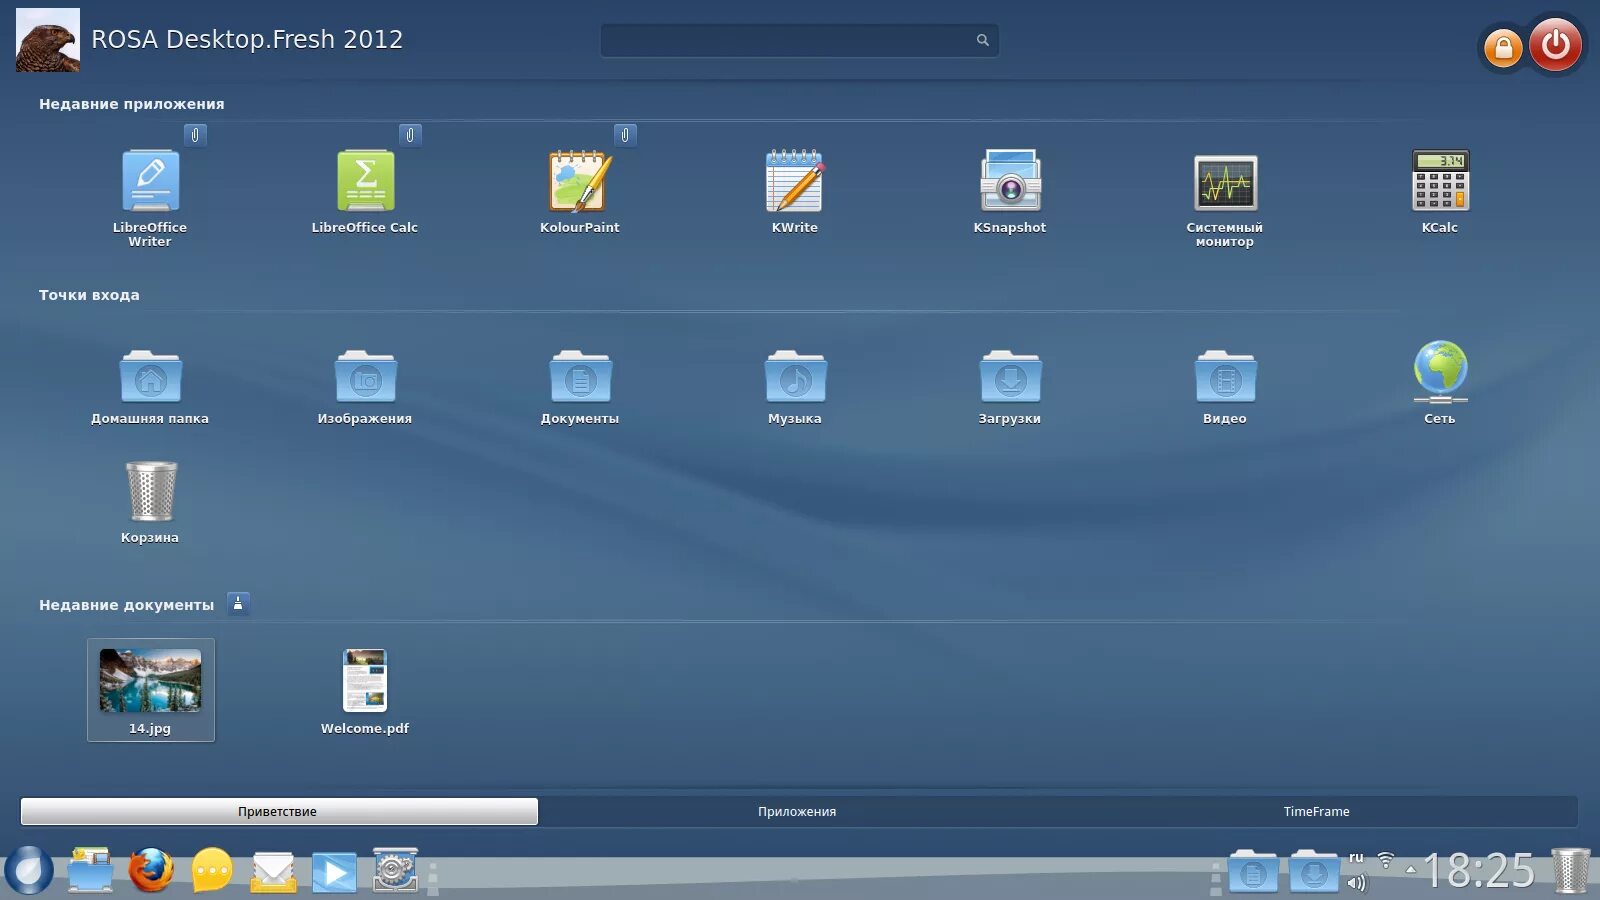This screenshot has height=900, width=1600.
Task: Open system settings gear in the panel
Action: 395,870
